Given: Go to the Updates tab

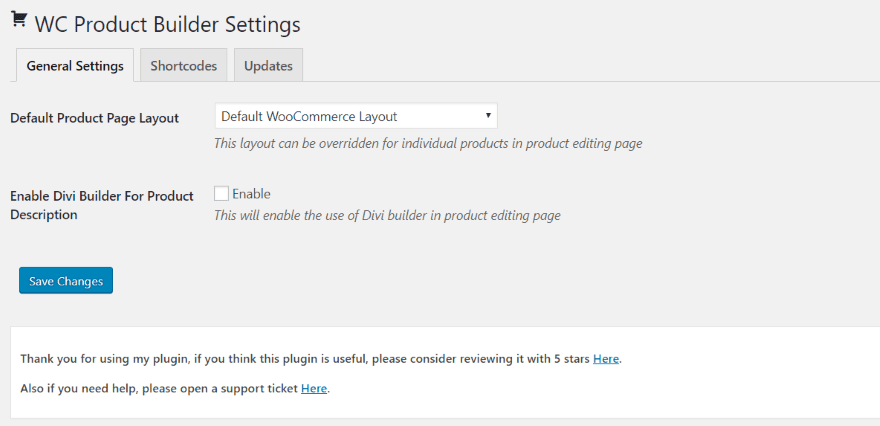Looking at the screenshot, I should pos(268,66).
